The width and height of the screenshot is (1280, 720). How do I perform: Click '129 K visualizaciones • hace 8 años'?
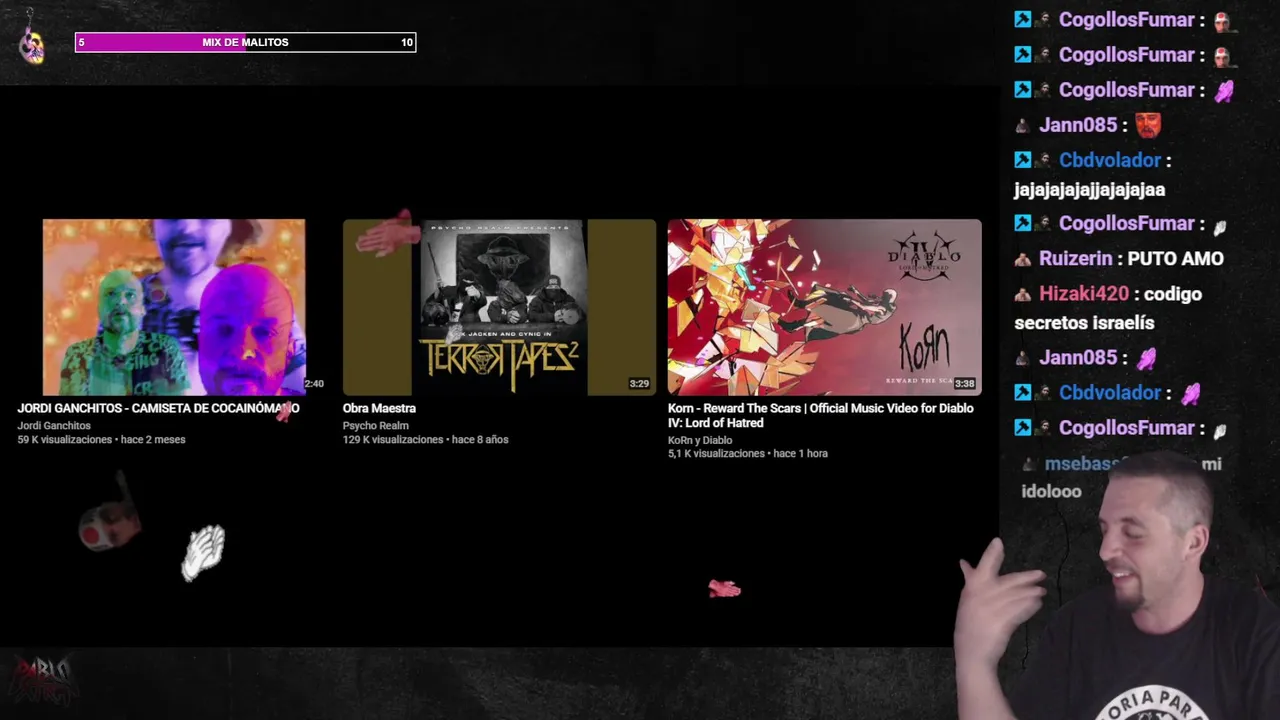pyautogui.click(x=425, y=440)
